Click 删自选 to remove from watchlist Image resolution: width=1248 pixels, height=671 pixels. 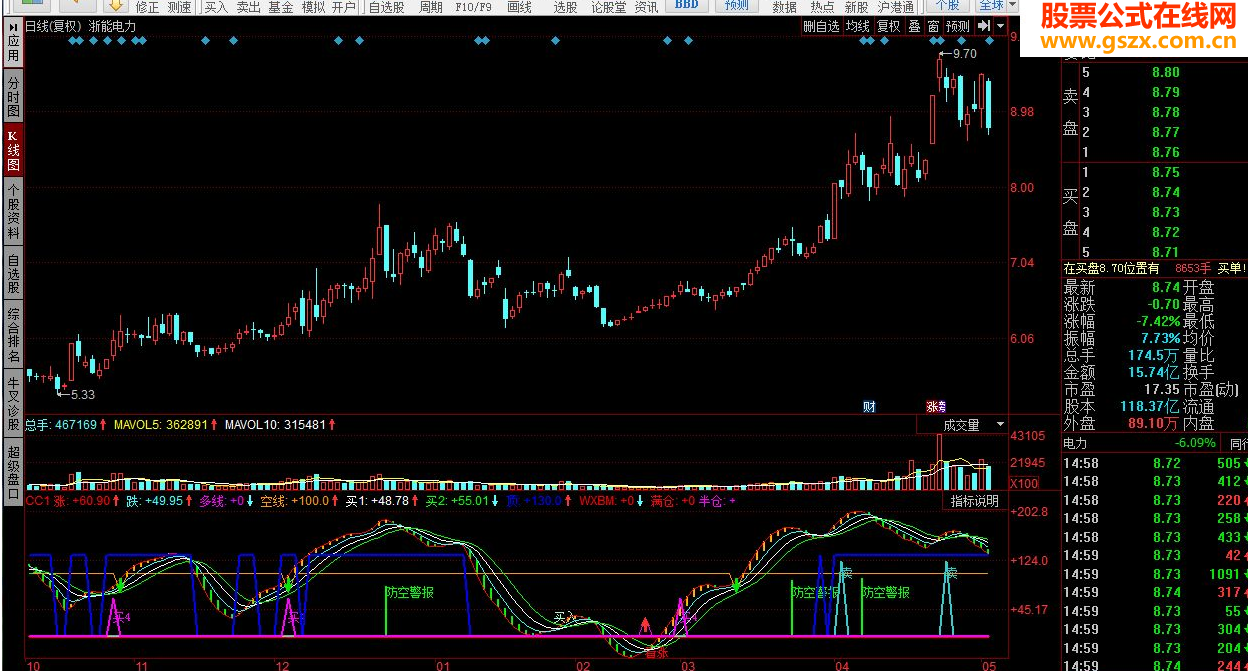coord(822,27)
